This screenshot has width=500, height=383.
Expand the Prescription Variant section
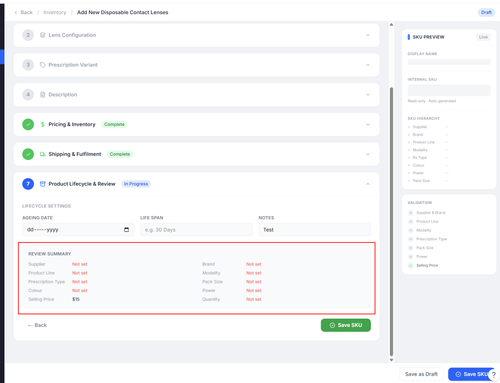[x=368, y=65]
